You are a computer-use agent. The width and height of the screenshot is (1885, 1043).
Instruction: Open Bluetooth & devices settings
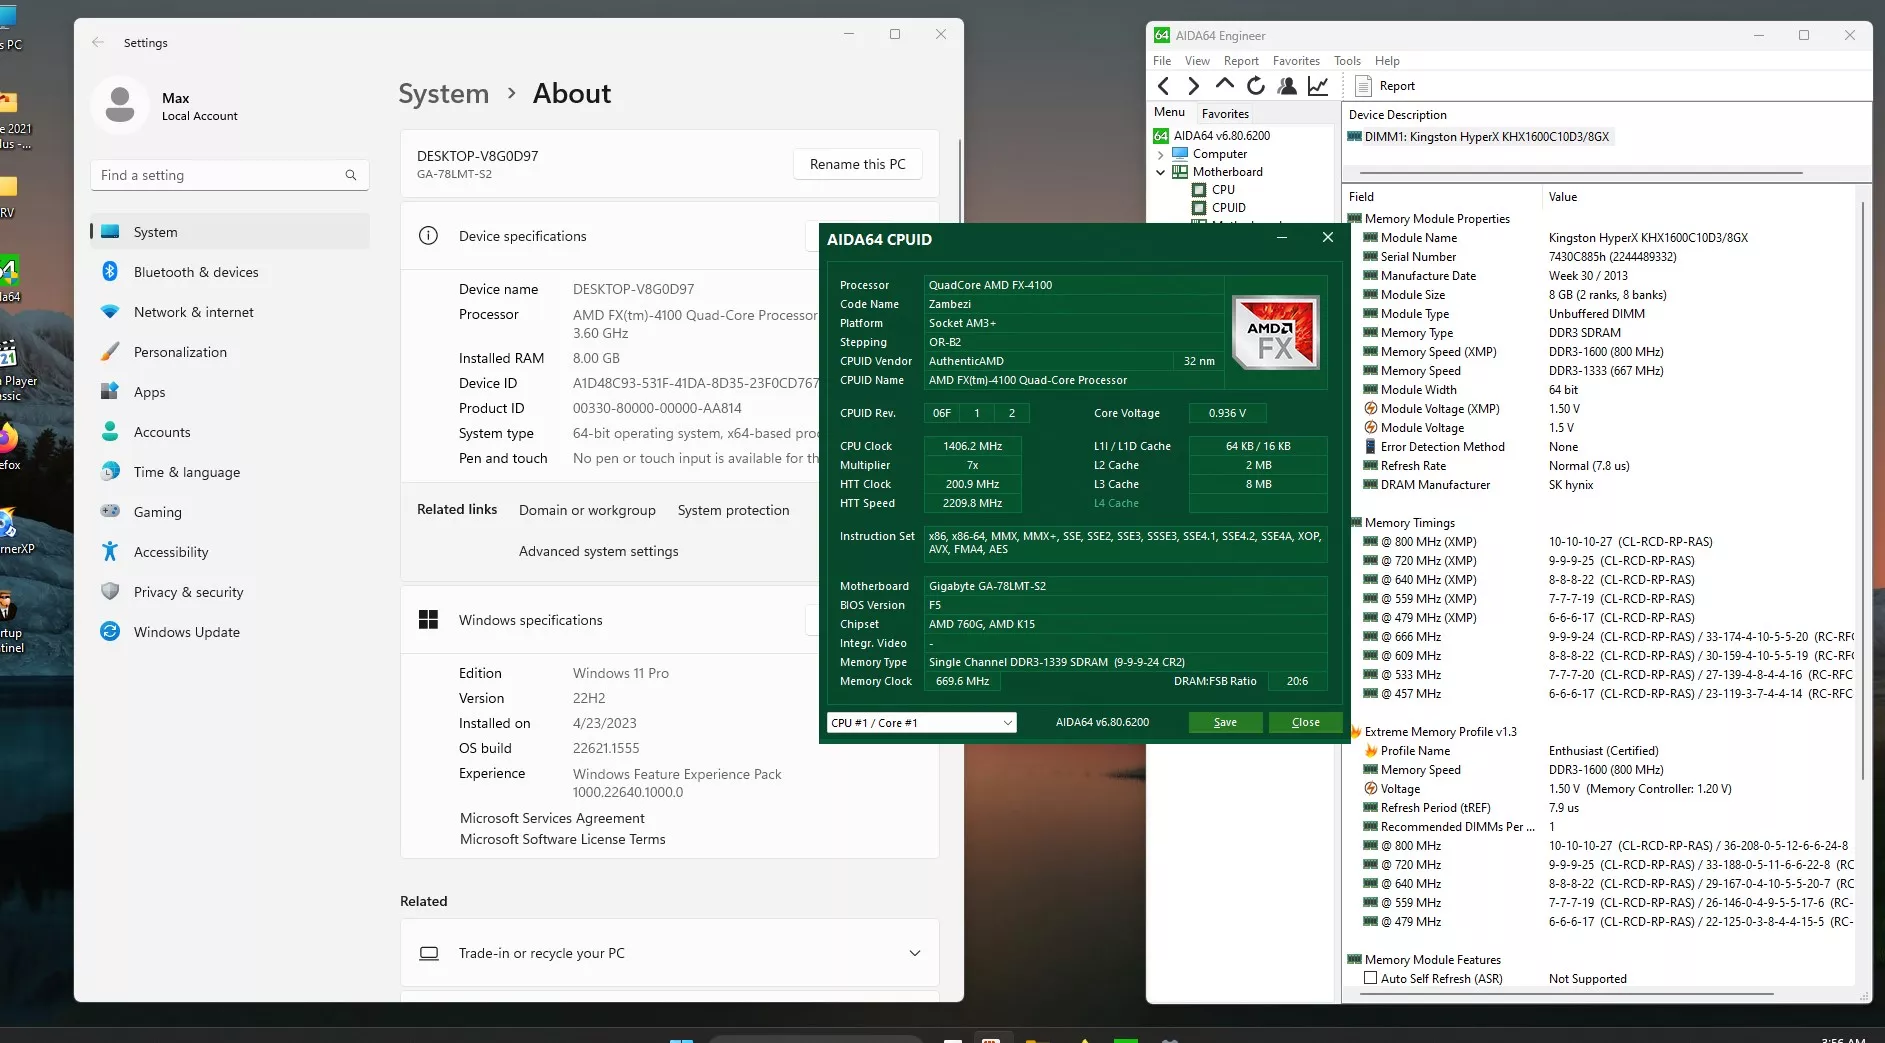click(x=230, y=272)
